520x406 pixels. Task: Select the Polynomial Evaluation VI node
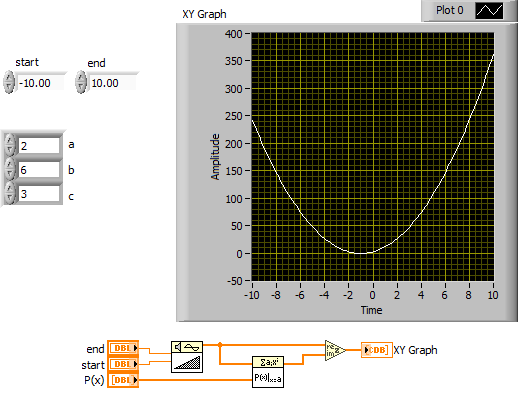point(268,372)
